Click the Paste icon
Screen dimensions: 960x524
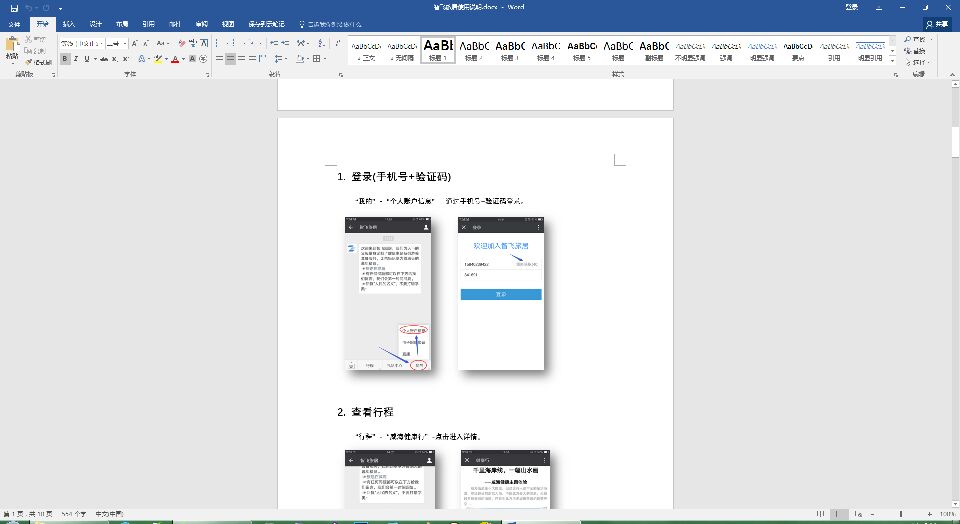(x=11, y=47)
